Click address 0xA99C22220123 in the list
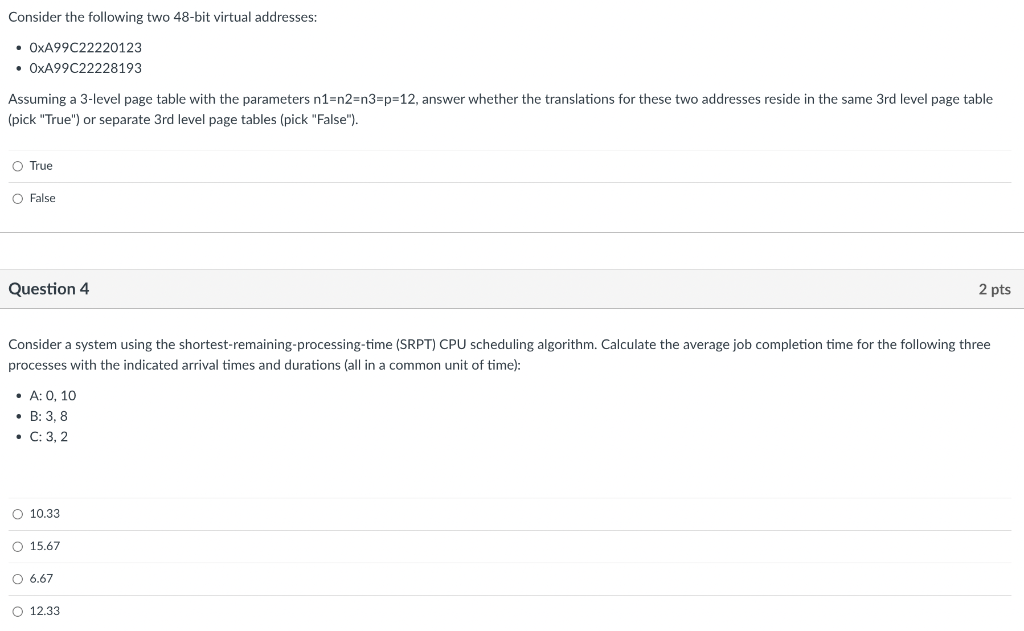 85,47
